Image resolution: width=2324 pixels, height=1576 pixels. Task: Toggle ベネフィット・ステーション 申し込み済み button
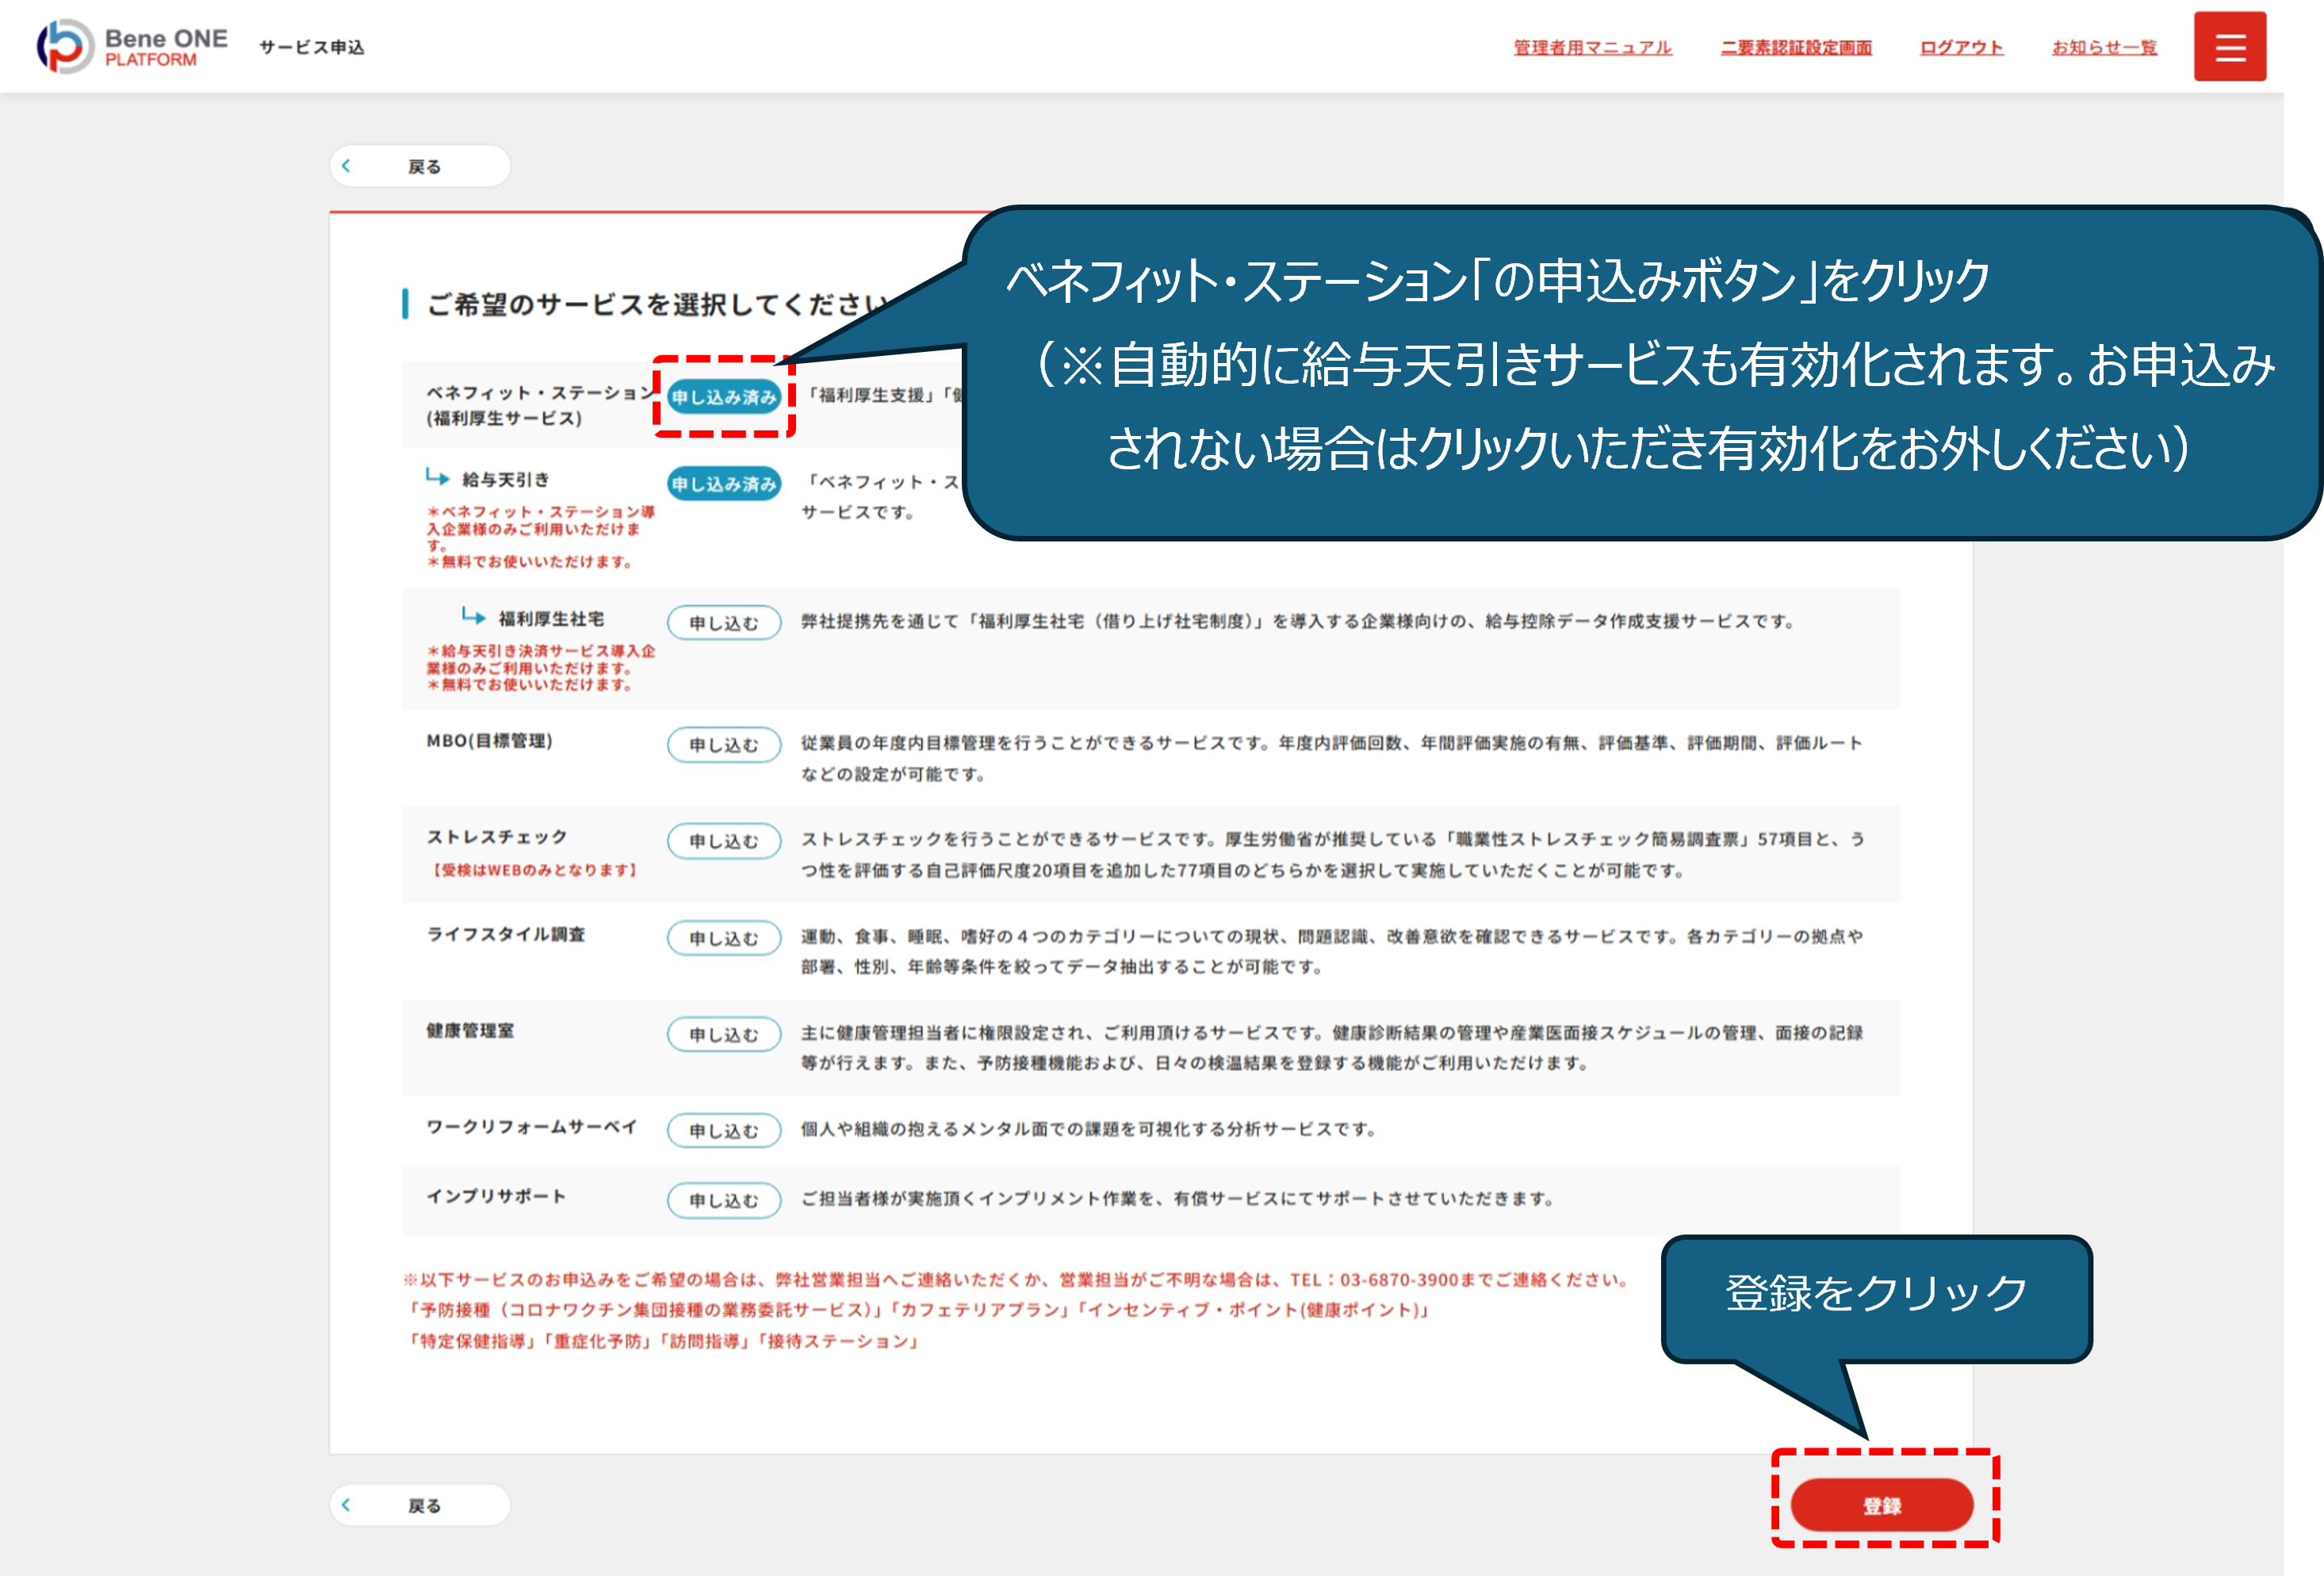tap(723, 397)
